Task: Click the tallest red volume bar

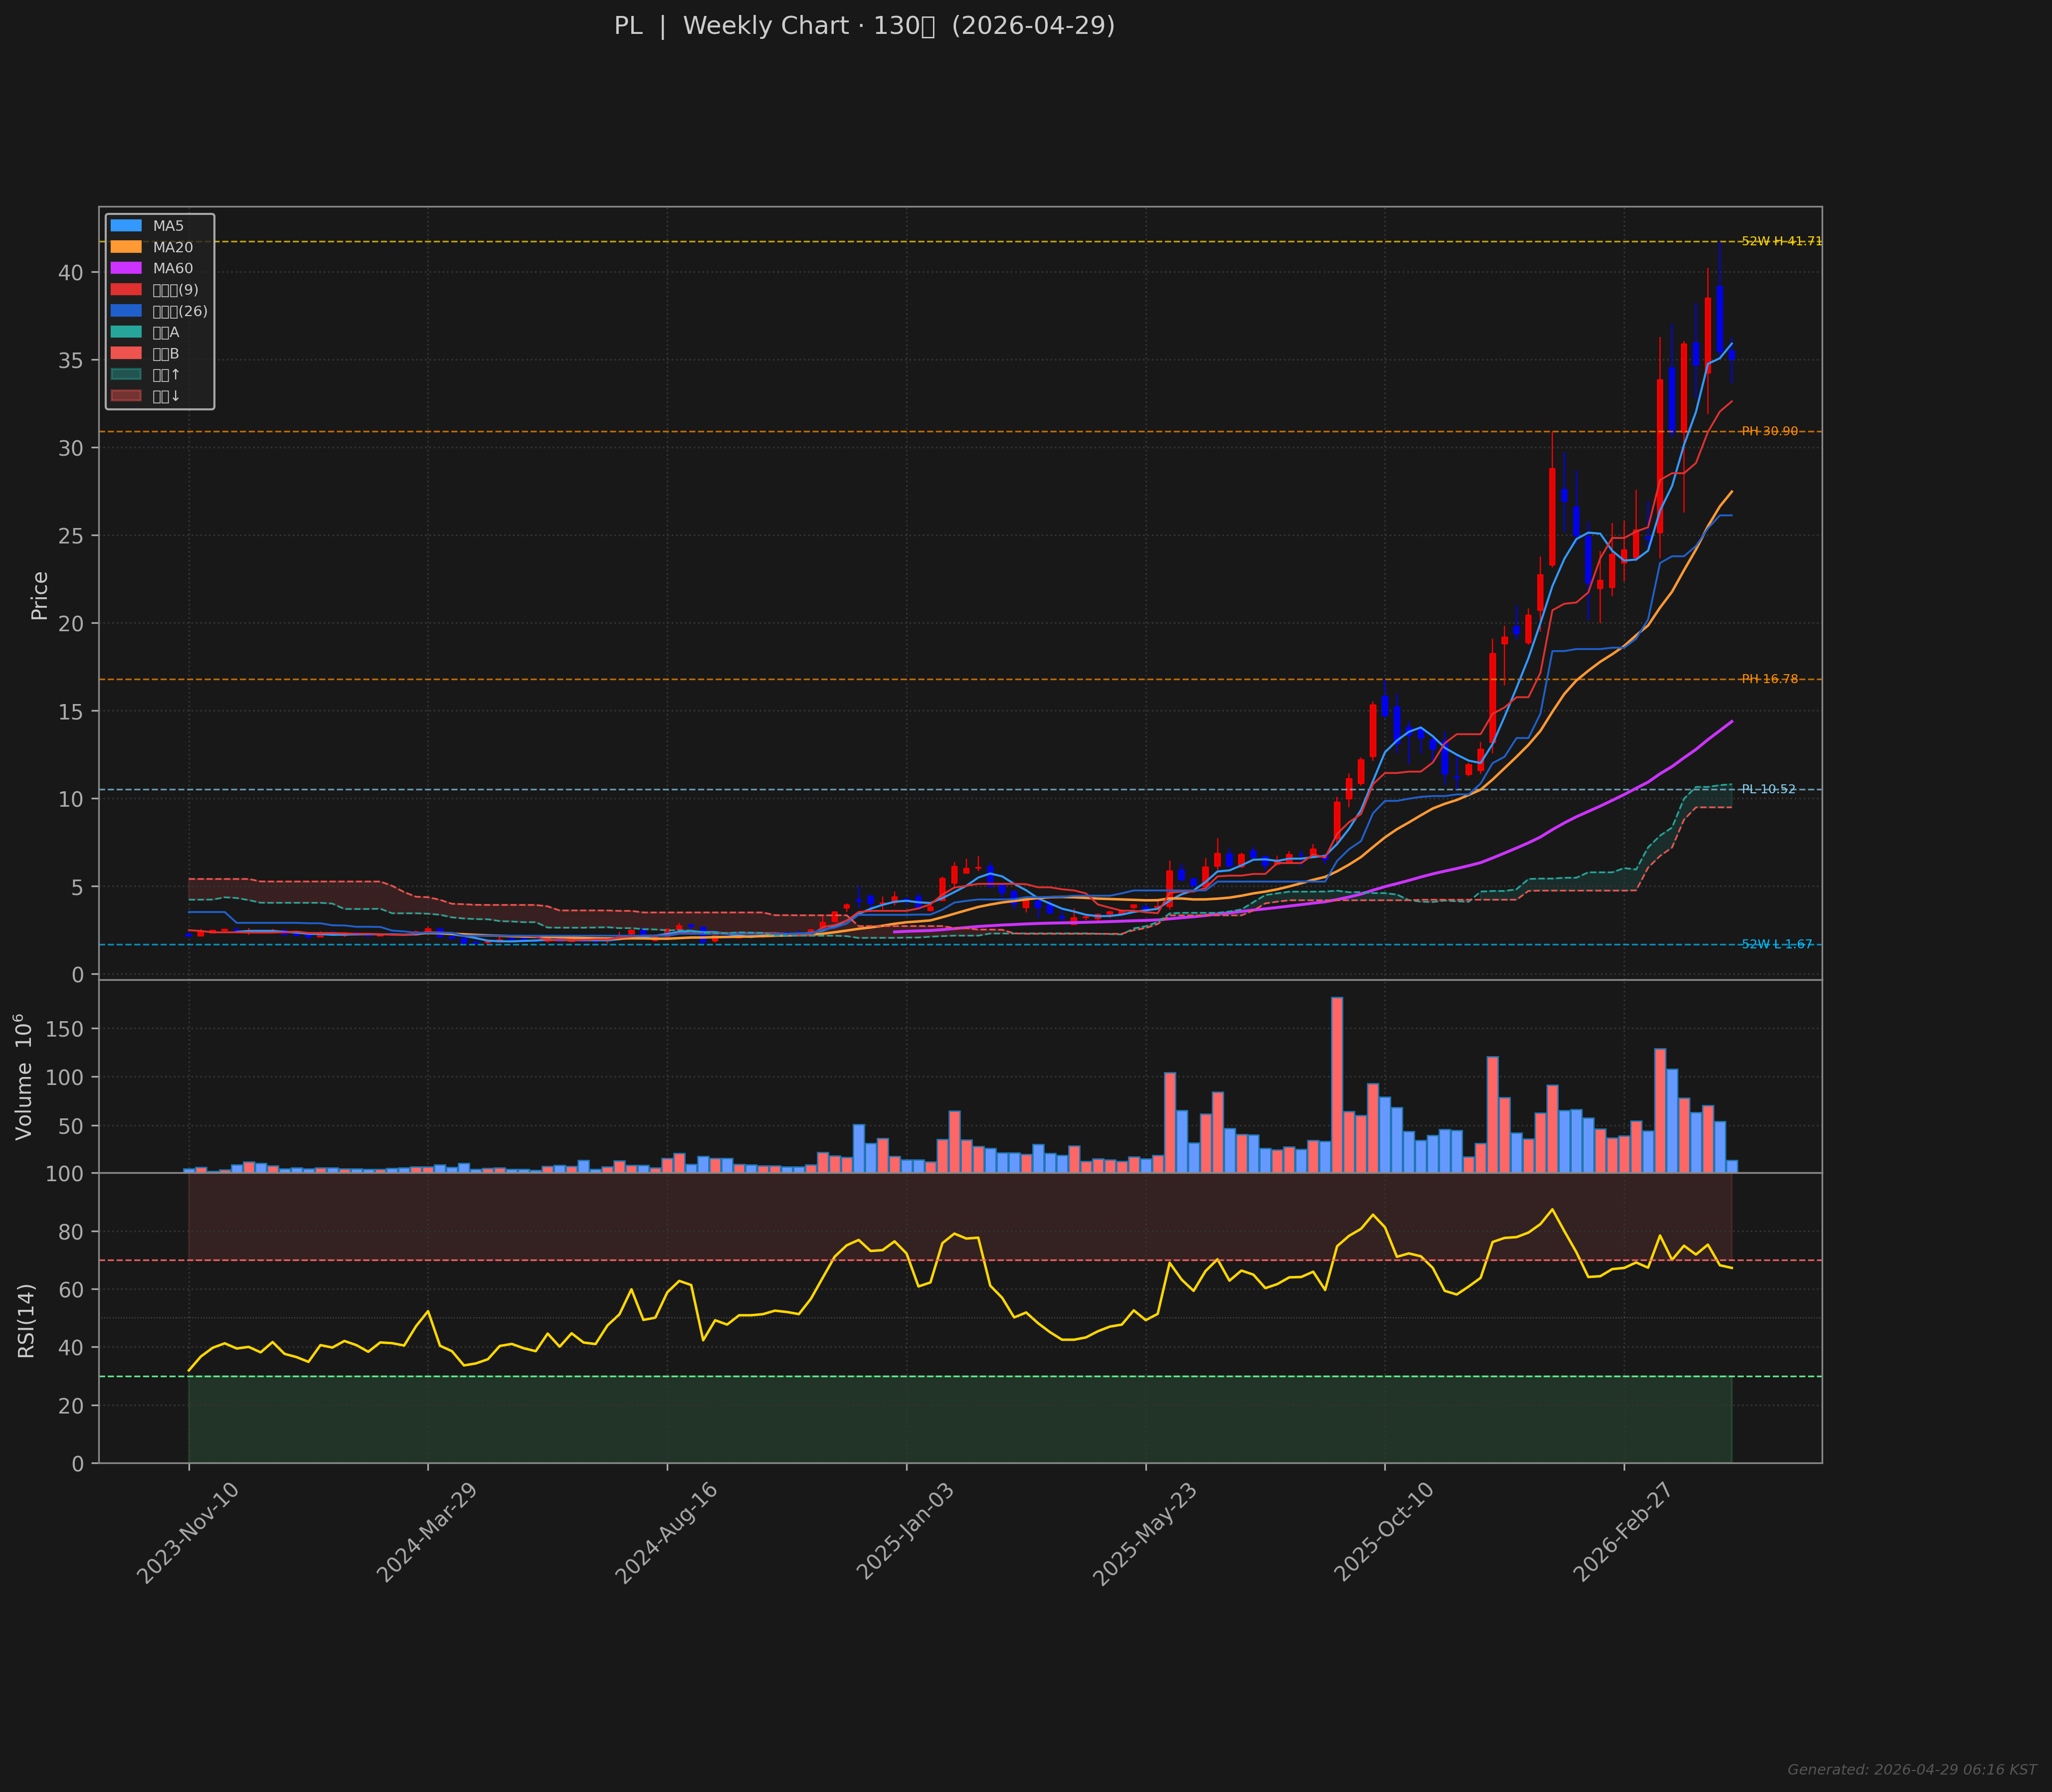Action: click(1337, 1085)
